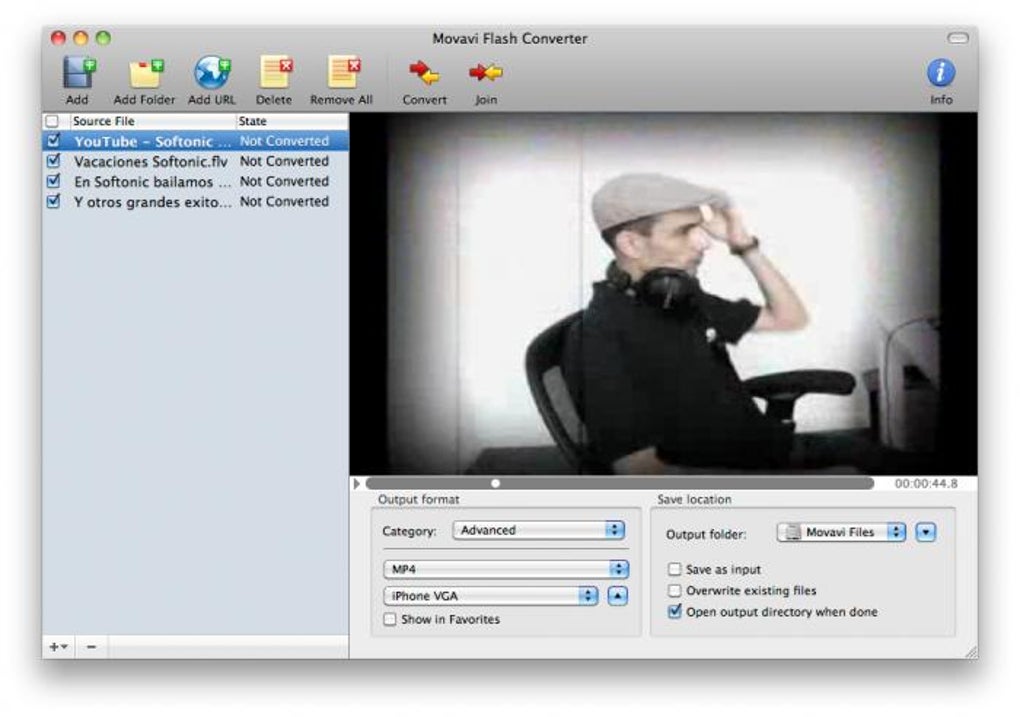The image size is (1020, 717).
Task: Select the En Softonic bailamos row
Action: point(195,181)
